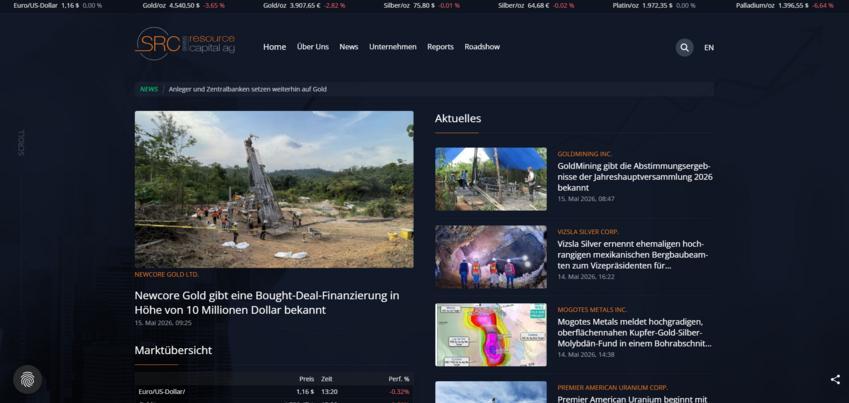Click -0,32% performance value in market table
The image size is (849, 403).
click(399, 392)
